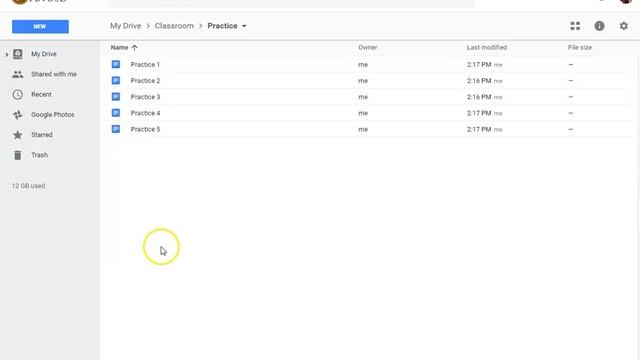Go to Classroom folder in breadcrumb
The image size is (640, 360).
tap(174, 26)
